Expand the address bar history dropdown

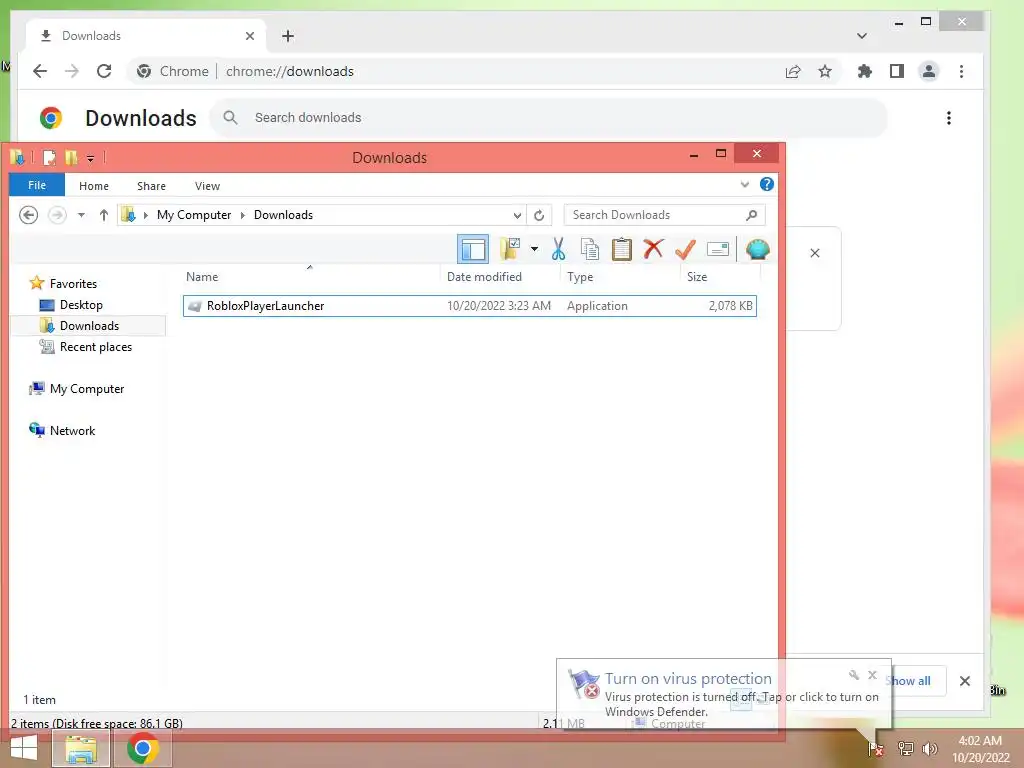[517, 215]
